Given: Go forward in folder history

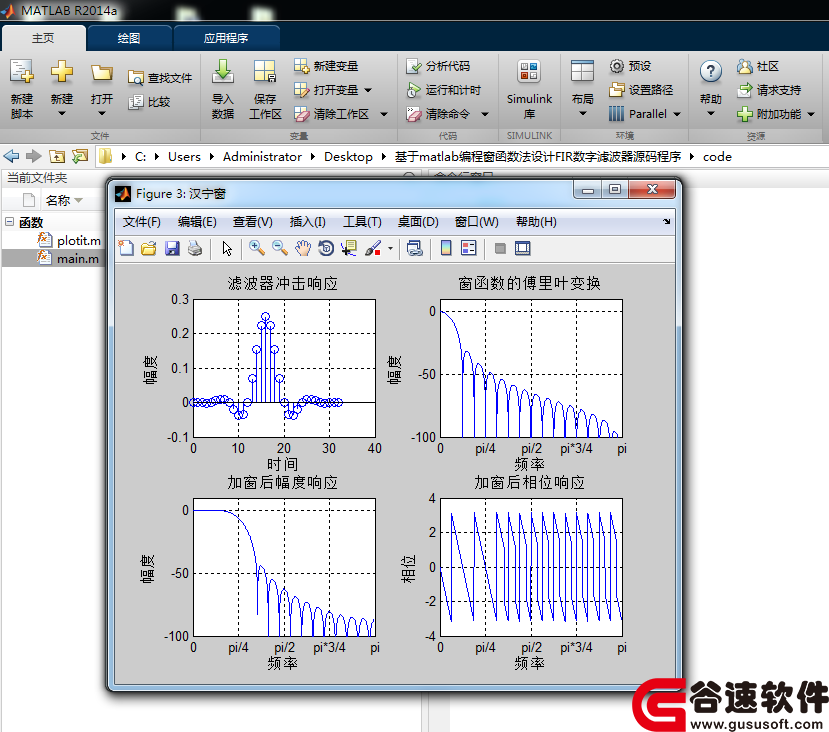Looking at the screenshot, I should pyautogui.click(x=33, y=156).
